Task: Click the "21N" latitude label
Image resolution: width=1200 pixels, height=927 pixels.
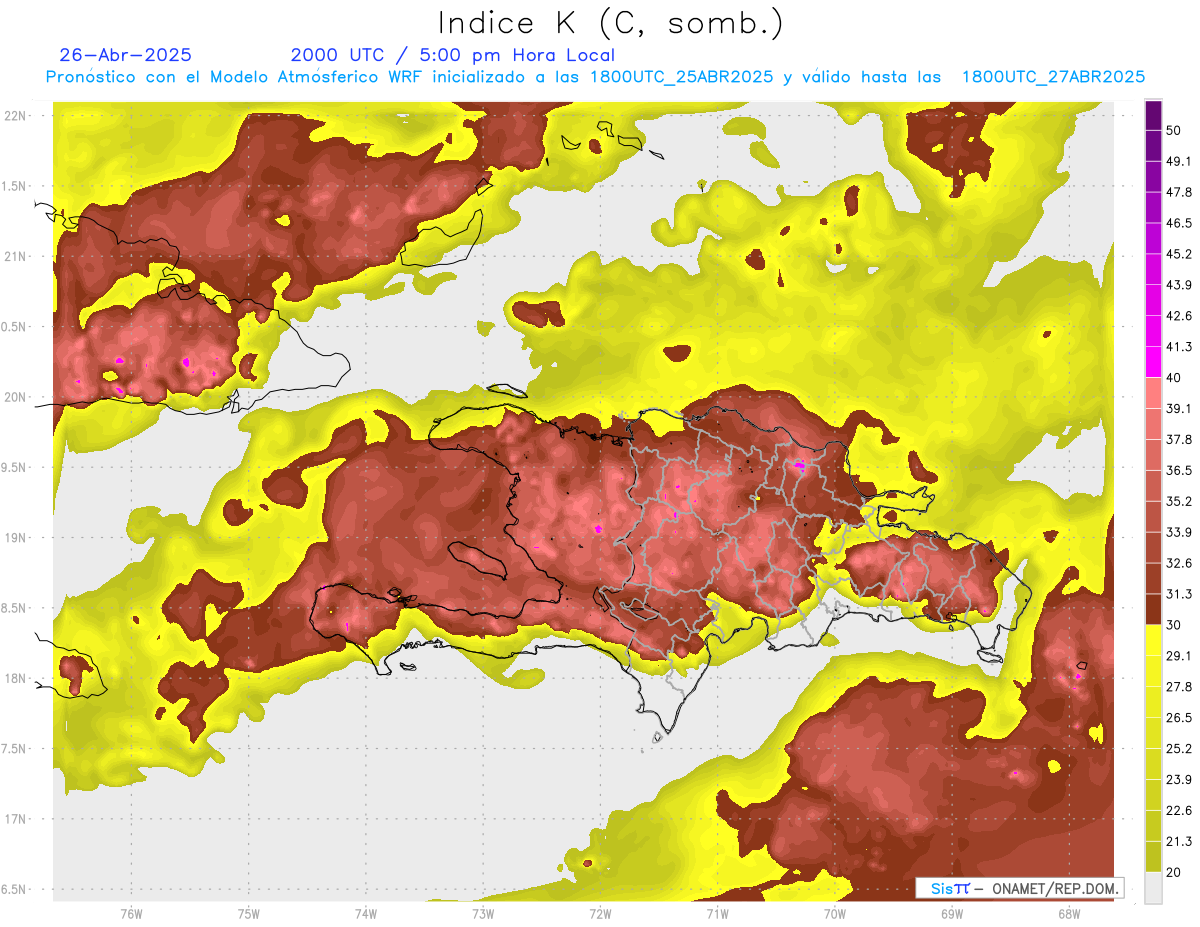Action: click(x=16, y=256)
